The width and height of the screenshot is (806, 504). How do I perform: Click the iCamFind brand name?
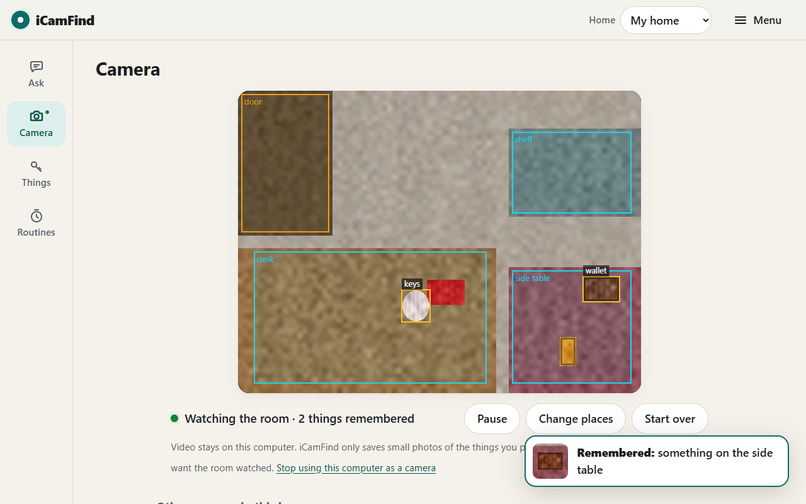pyautogui.click(x=65, y=21)
